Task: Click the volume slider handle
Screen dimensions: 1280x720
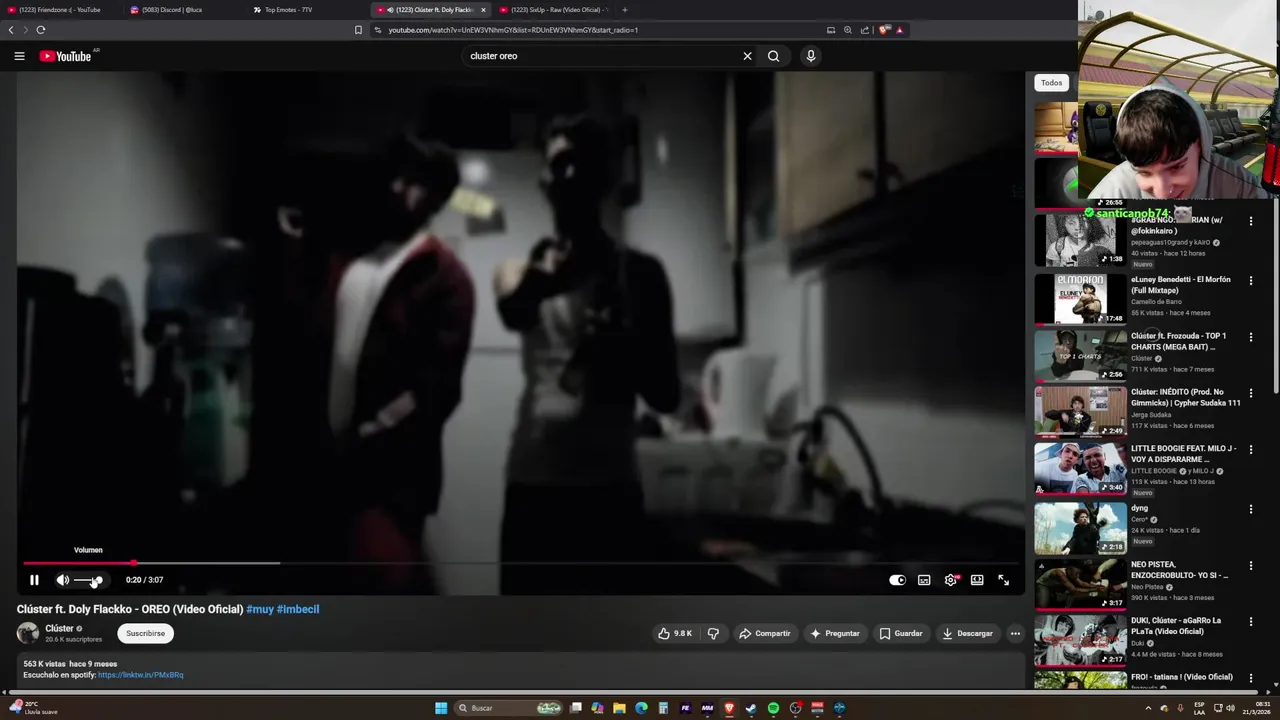Action: (x=98, y=580)
